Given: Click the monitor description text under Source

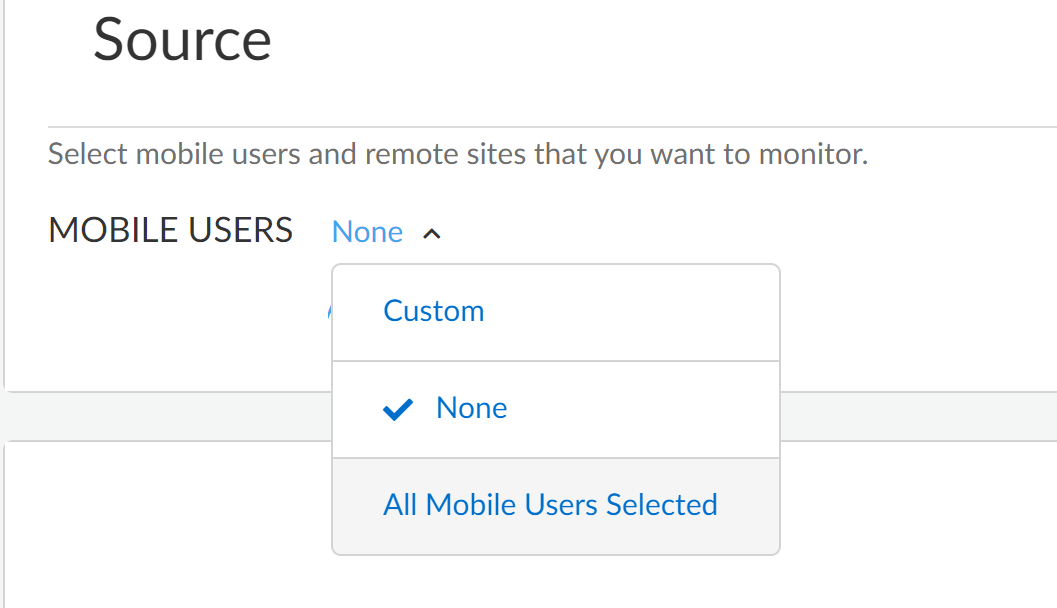Looking at the screenshot, I should point(457,155).
